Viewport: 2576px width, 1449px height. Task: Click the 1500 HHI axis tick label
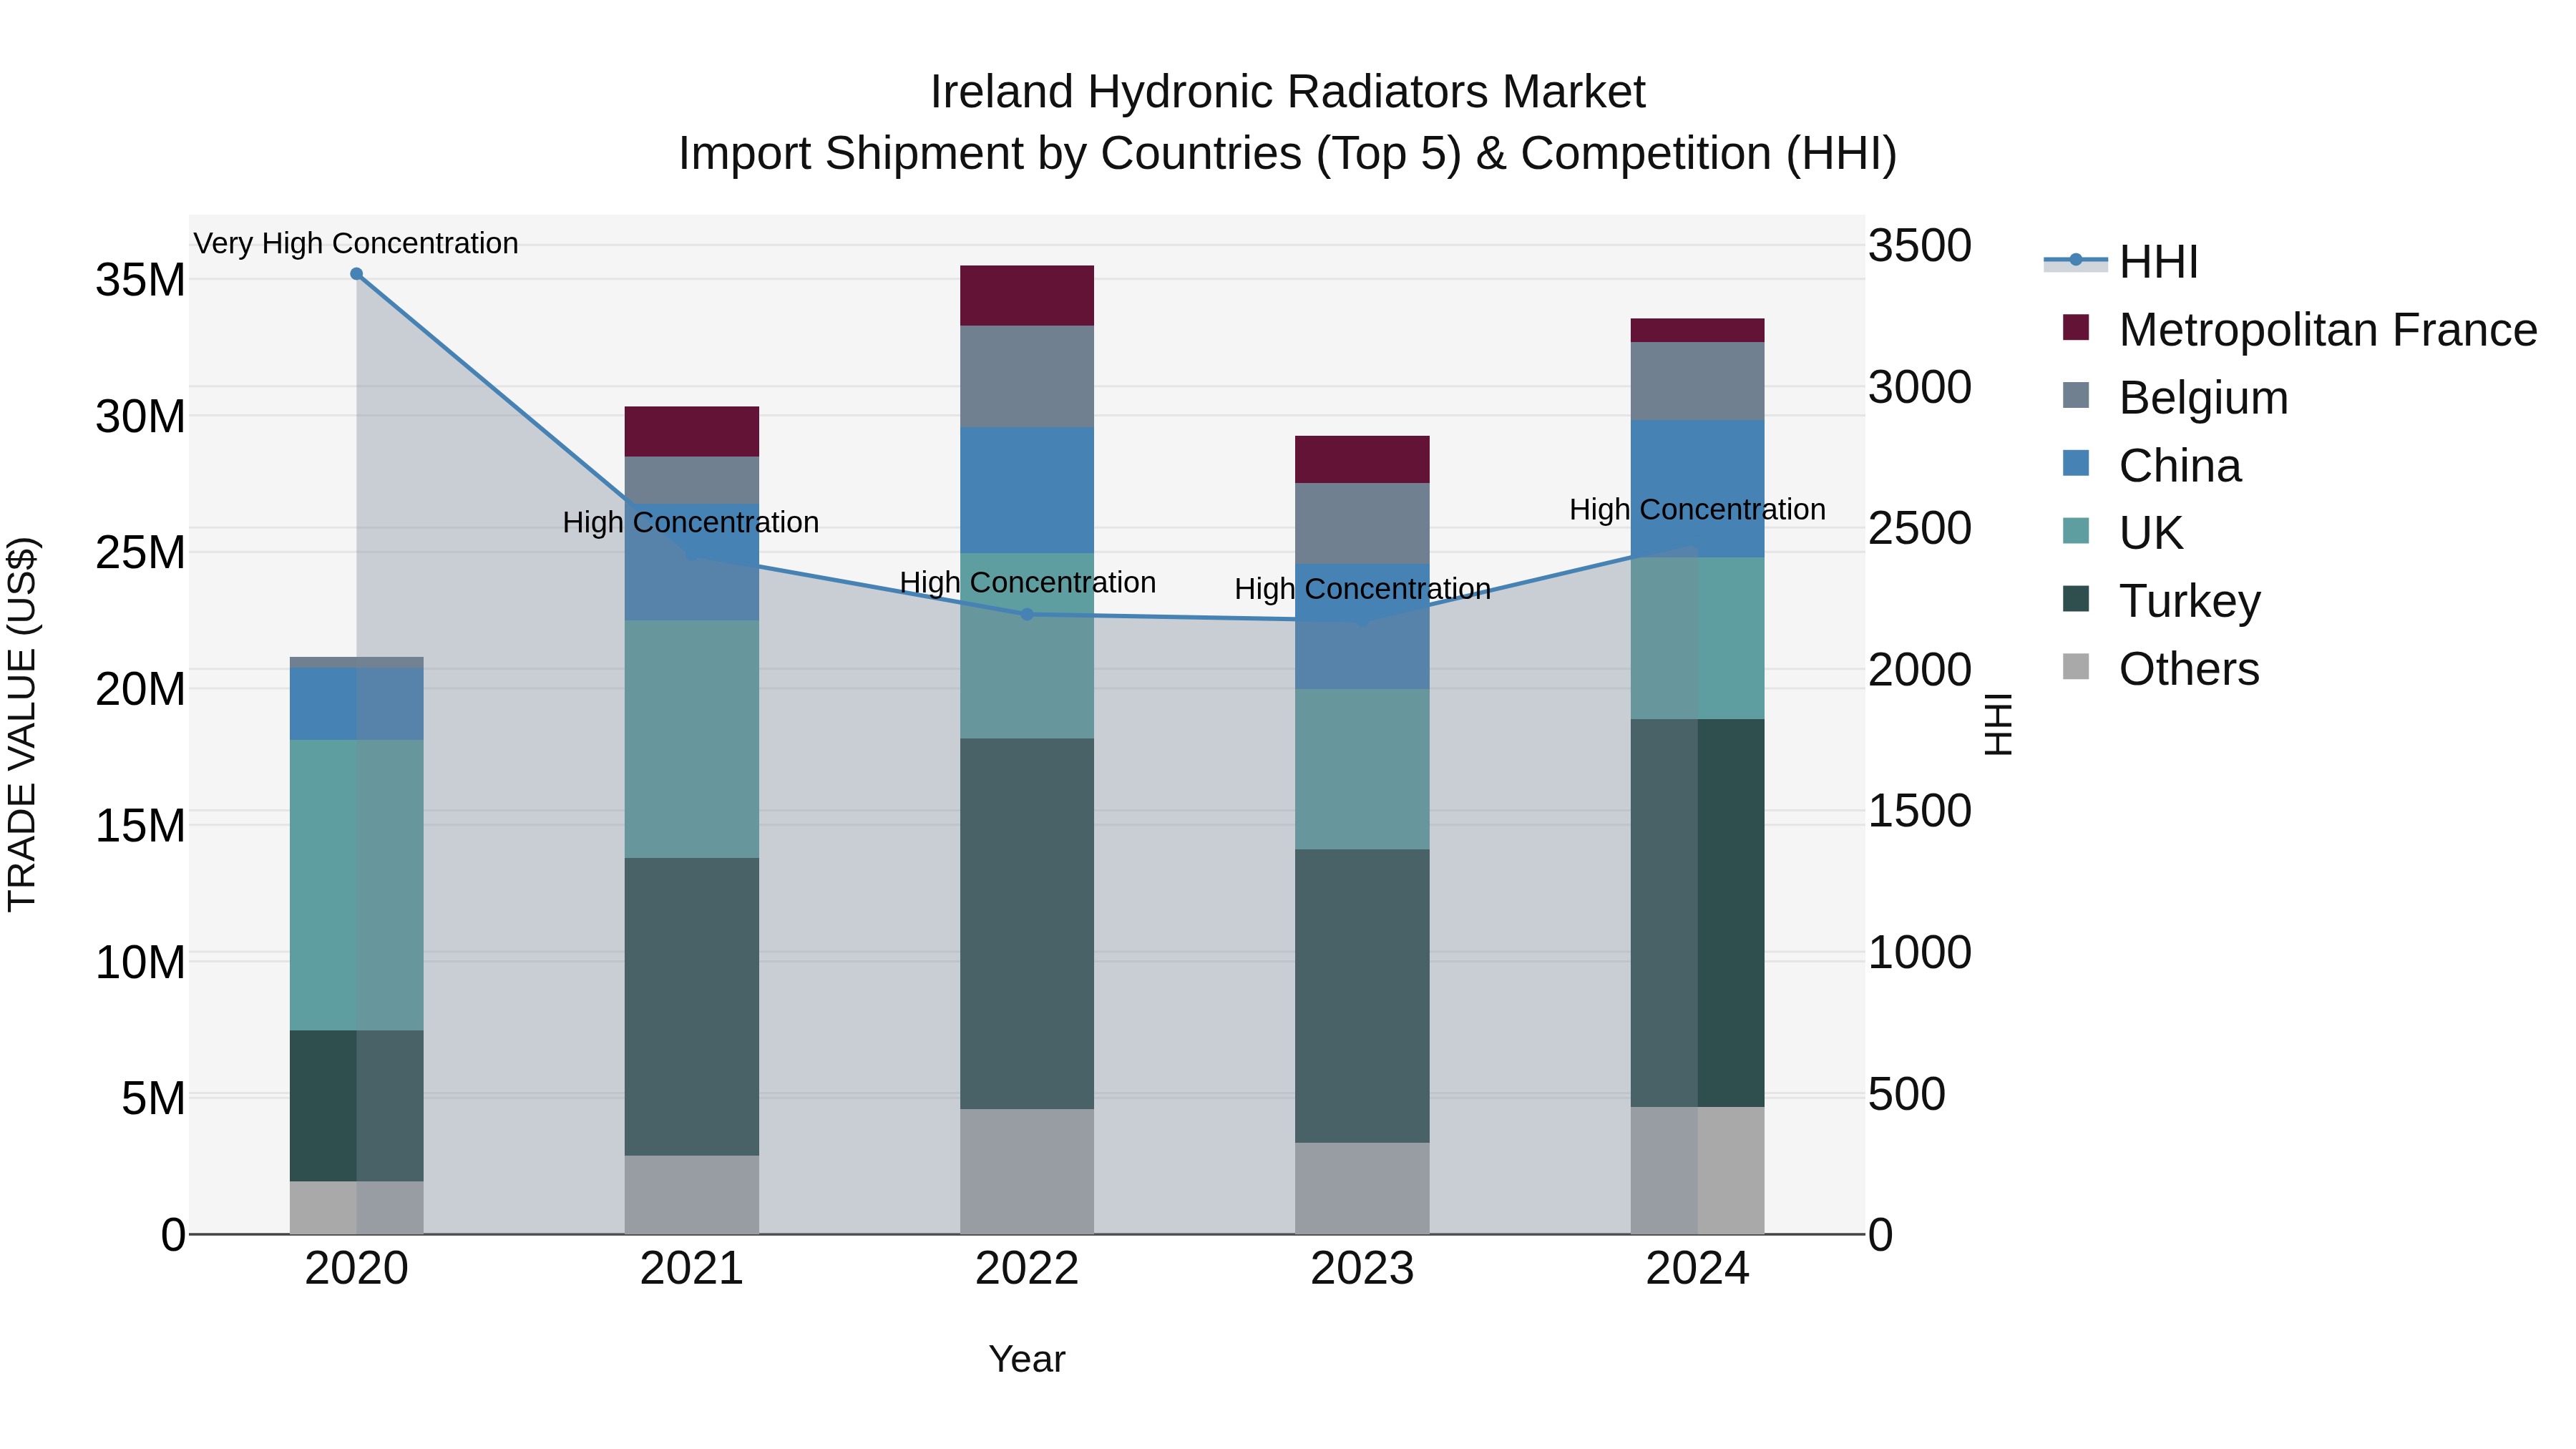tap(1920, 810)
